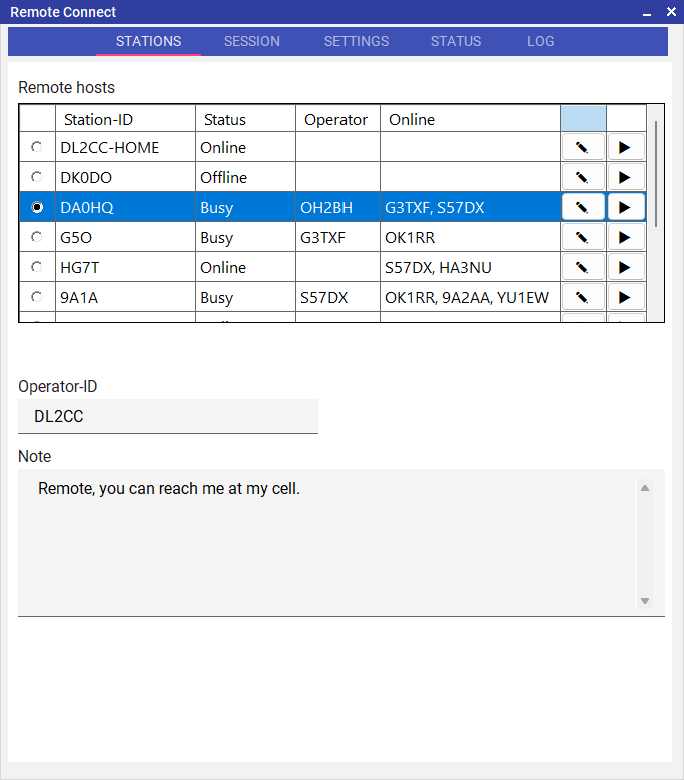684x780 pixels.
Task: Click online user OK1RR in G5O row
Action: click(x=471, y=237)
